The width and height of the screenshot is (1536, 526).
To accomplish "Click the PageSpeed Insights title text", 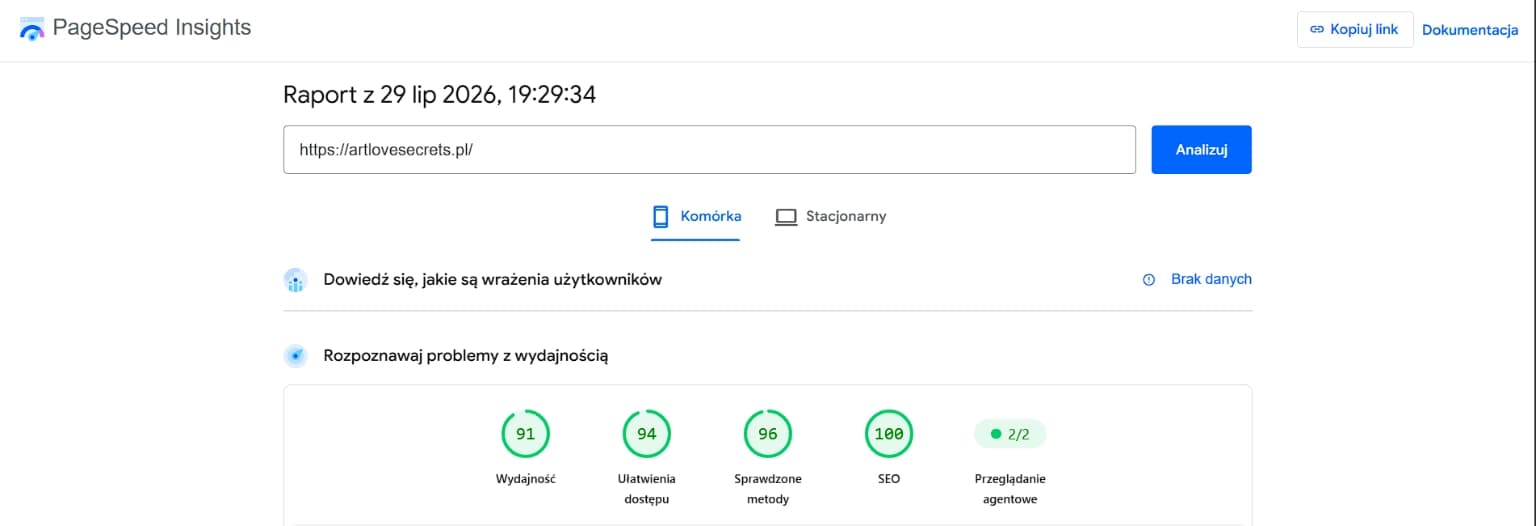I will click(152, 28).
